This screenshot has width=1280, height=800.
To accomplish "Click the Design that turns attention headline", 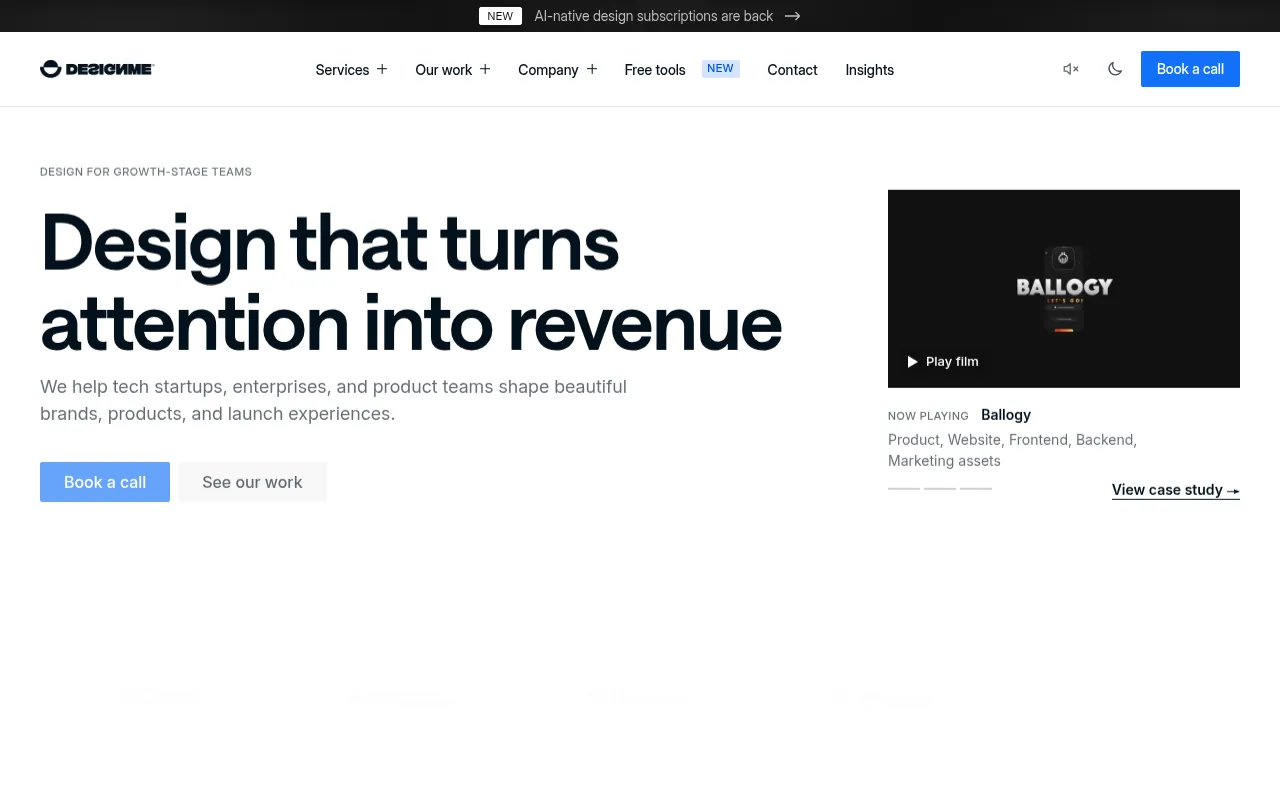I will (411, 282).
